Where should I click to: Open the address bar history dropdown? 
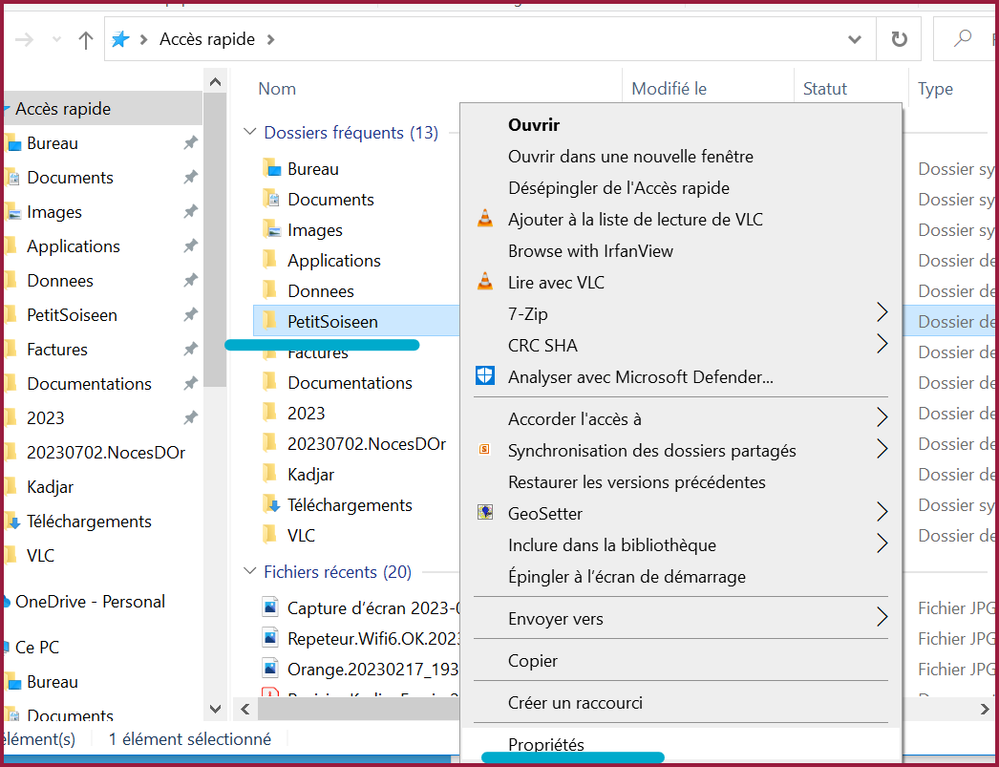point(855,40)
